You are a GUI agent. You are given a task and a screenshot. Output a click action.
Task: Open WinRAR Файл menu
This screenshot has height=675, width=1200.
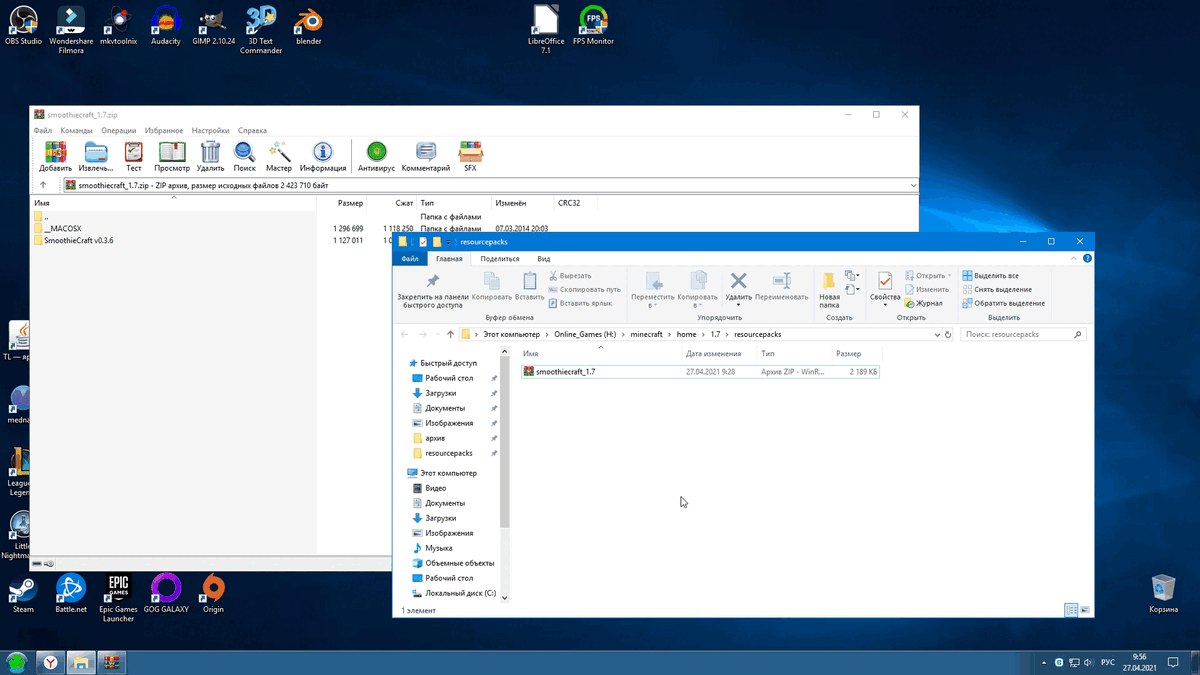pos(43,130)
